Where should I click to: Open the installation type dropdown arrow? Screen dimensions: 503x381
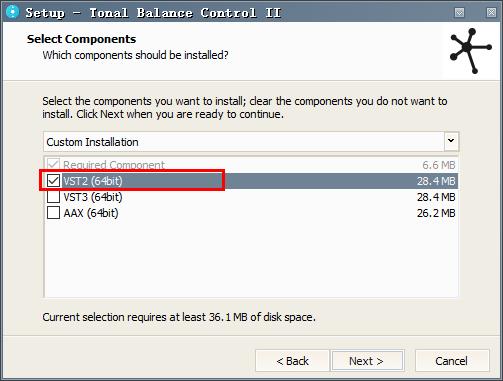pyautogui.click(x=451, y=141)
